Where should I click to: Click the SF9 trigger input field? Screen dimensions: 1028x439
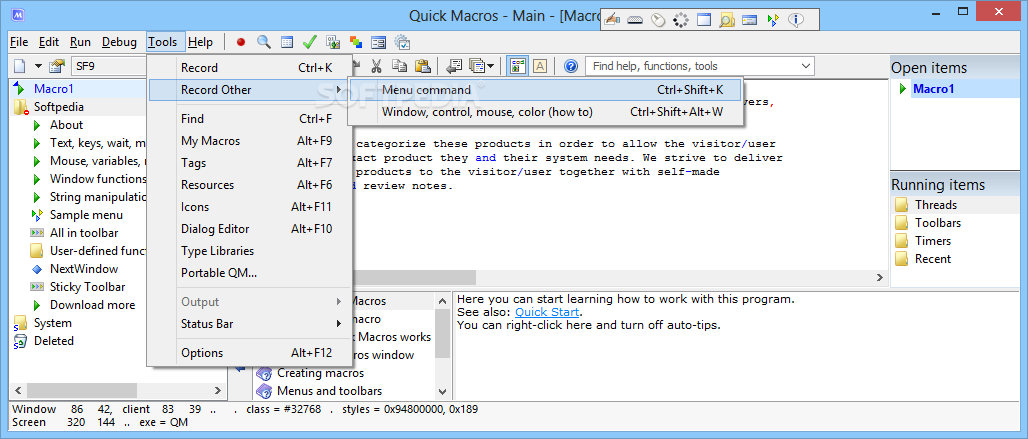(108, 66)
